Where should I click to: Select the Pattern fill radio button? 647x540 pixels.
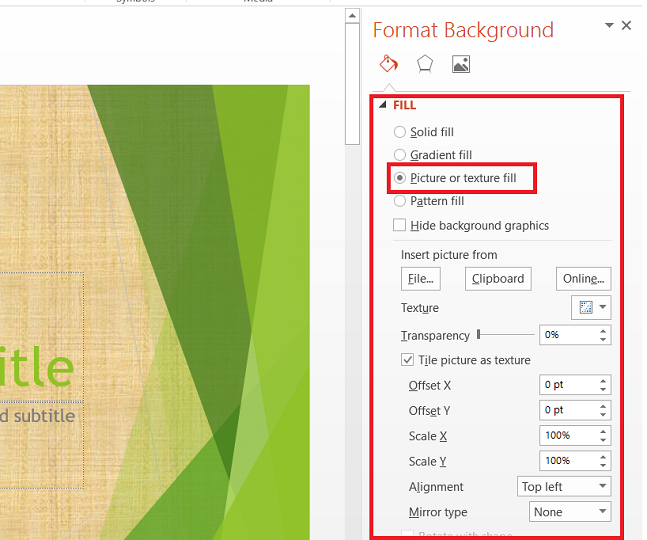pos(399,201)
